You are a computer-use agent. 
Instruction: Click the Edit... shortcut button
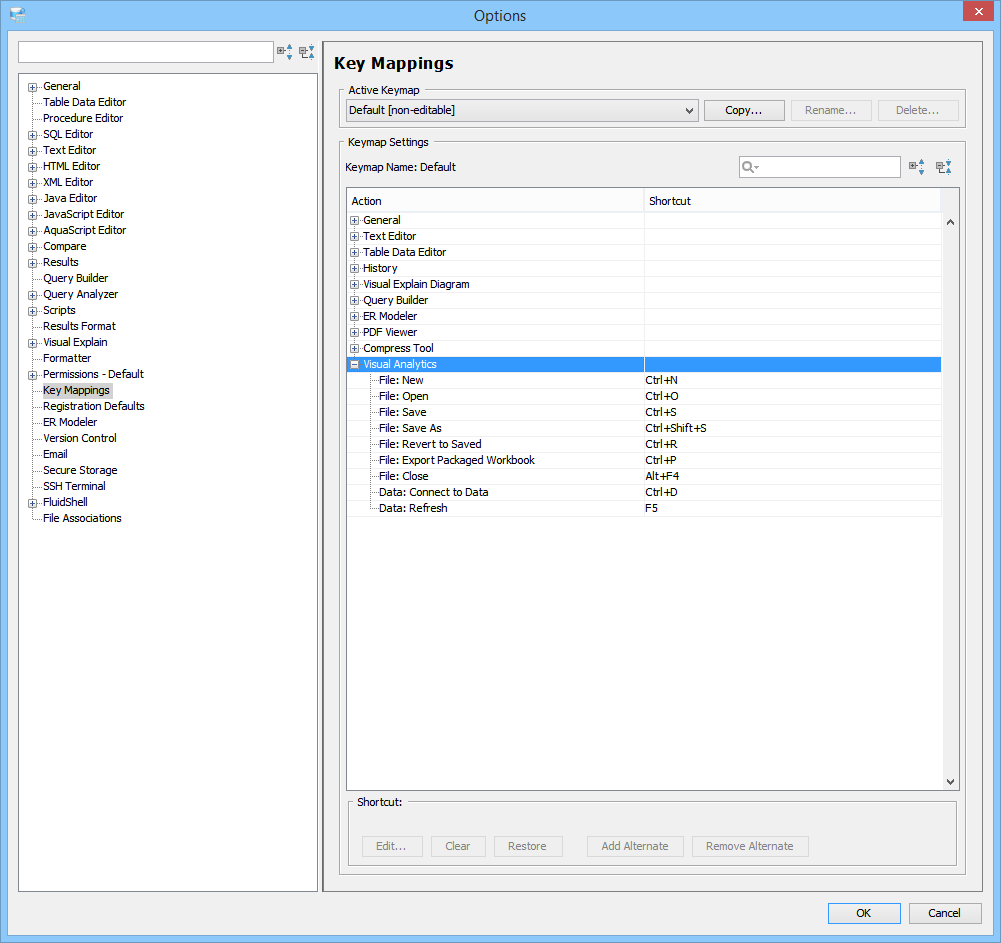(391, 846)
